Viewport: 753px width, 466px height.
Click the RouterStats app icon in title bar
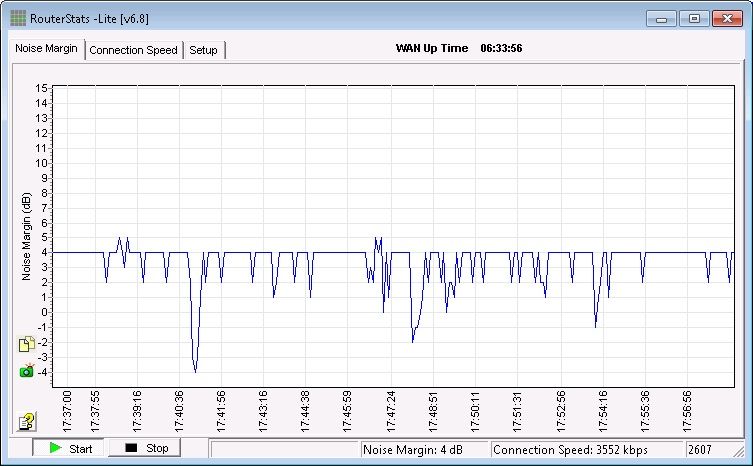18,18
